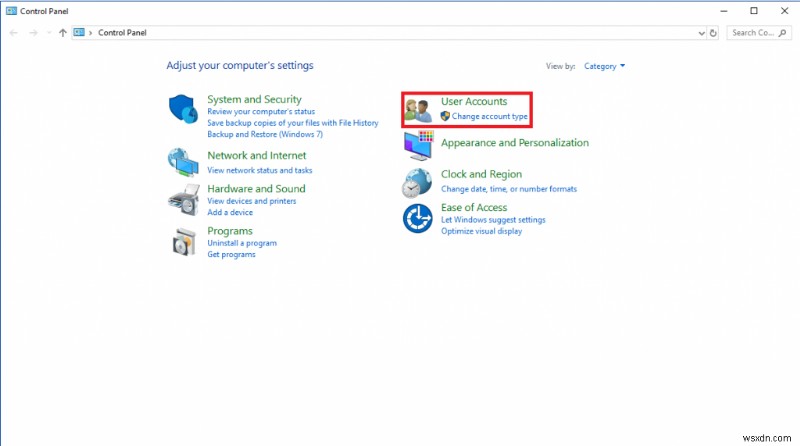Open the Ease of Access icon
The height and width of the screenshot is (446, 800).
coord(417,218)
